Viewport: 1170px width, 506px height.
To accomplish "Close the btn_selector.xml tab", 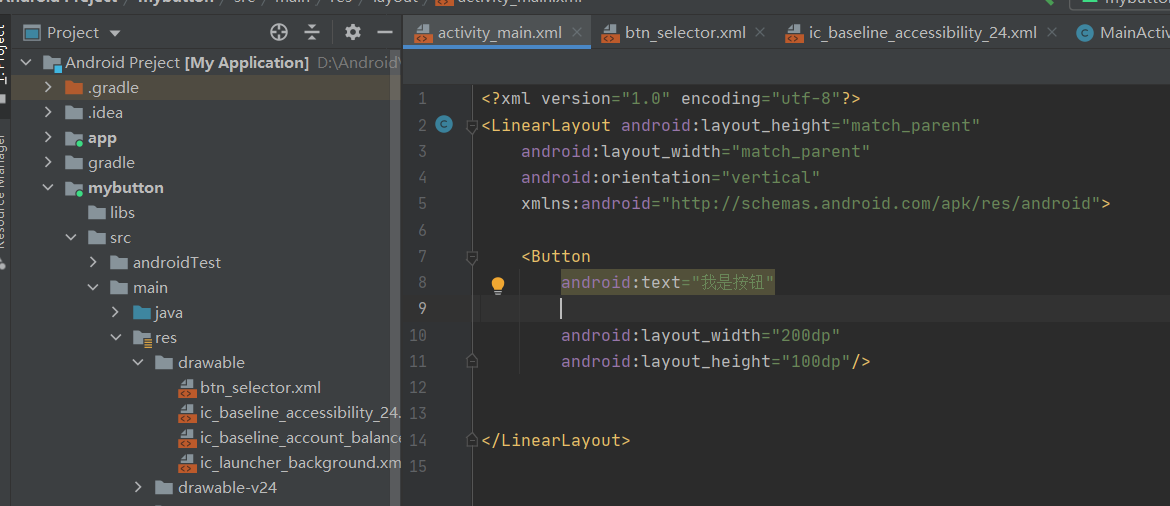I will 760,32.
